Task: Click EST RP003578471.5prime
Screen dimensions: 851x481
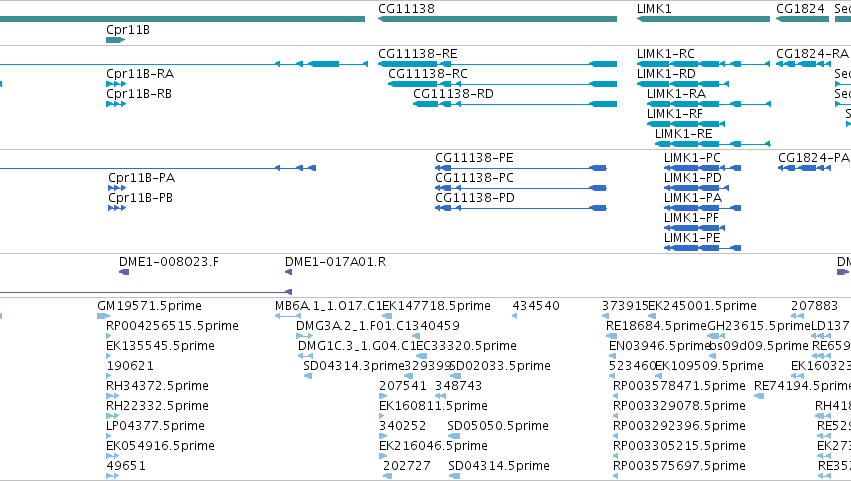Action: 679,387
